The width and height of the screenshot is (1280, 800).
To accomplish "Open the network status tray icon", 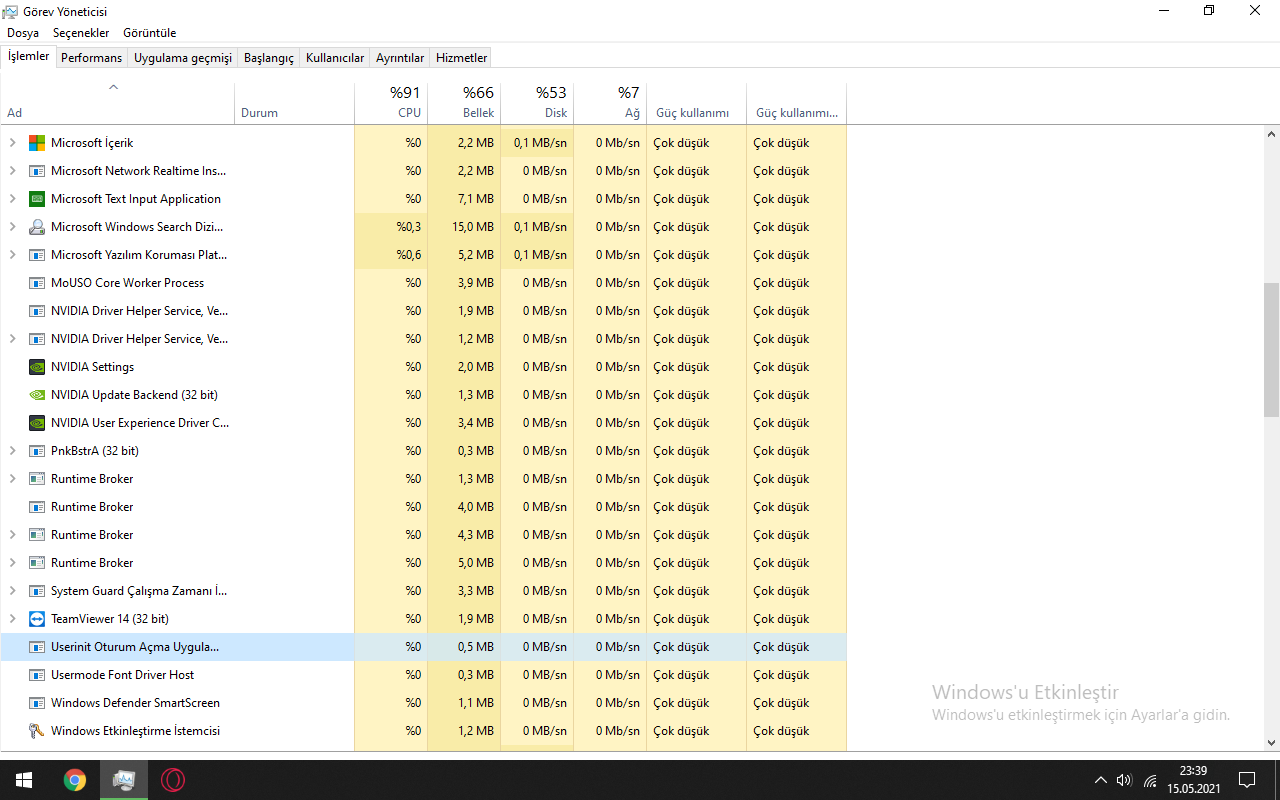I will pyautogui.click(x=1150, y=780).
